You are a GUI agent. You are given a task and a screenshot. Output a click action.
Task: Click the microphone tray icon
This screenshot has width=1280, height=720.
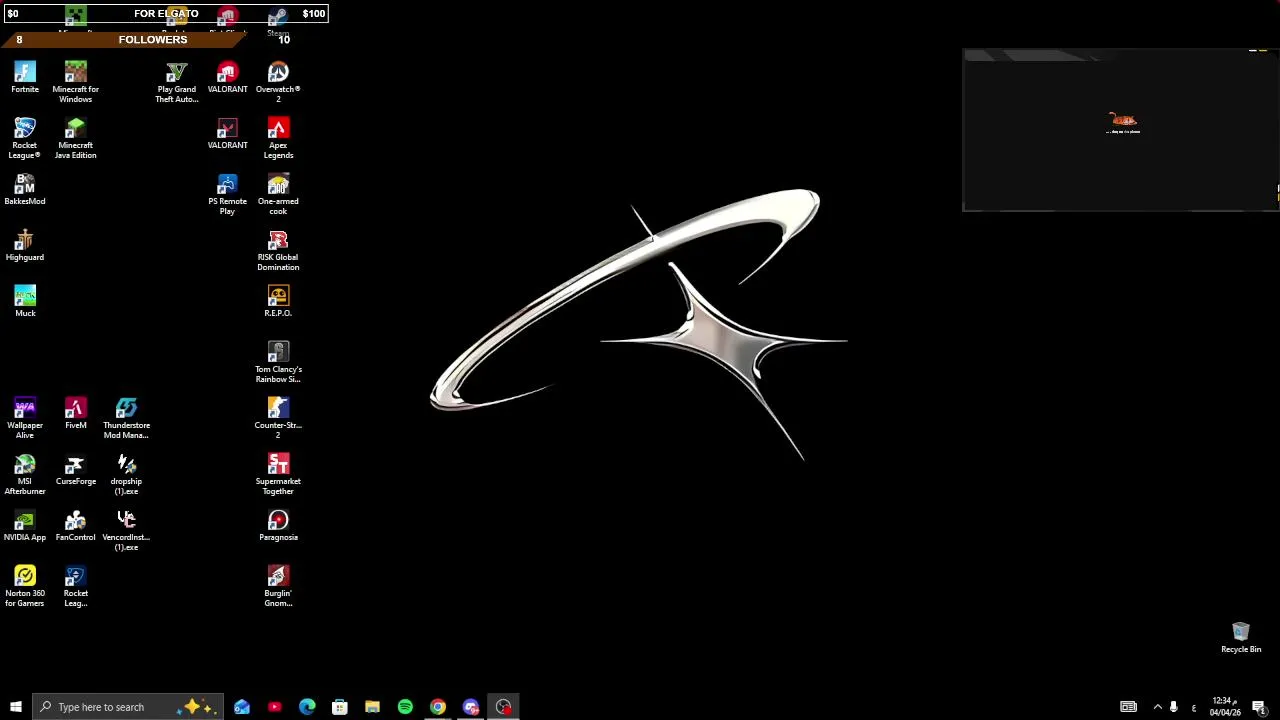1174,707
